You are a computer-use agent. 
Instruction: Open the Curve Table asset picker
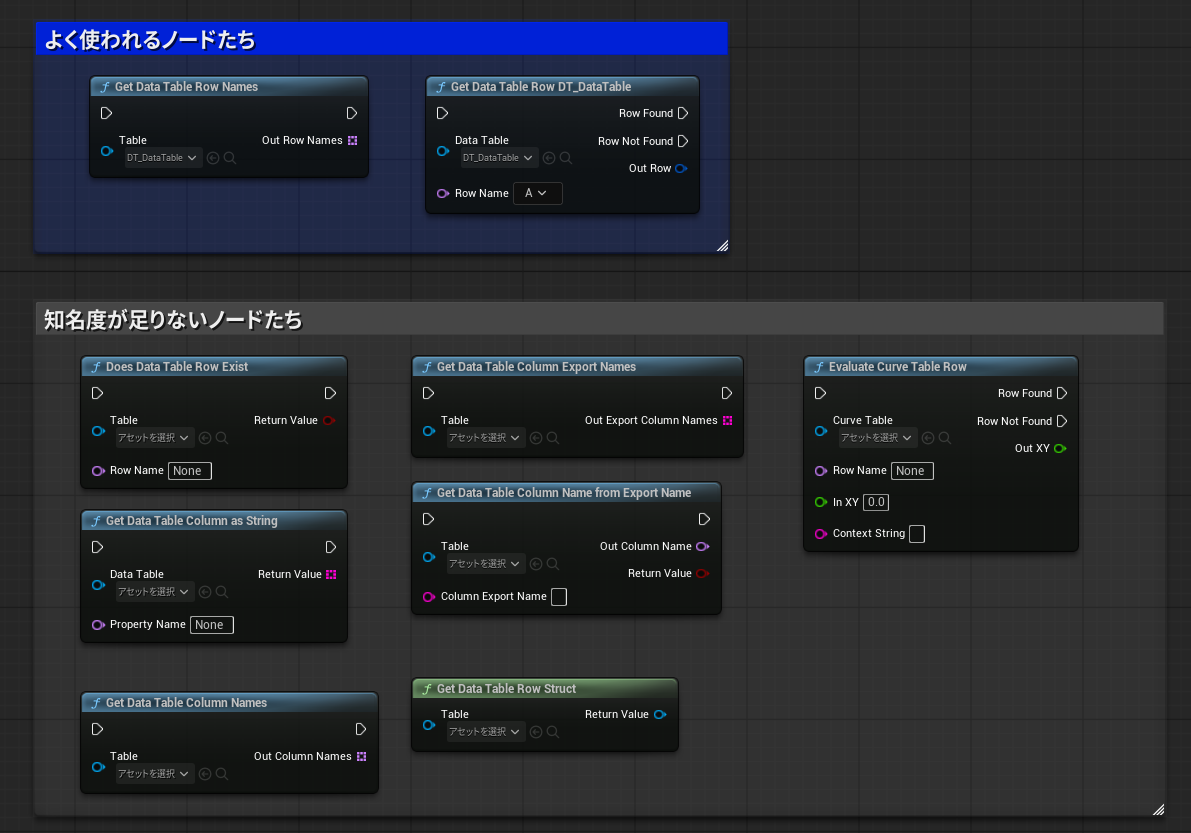pos(877,438)
